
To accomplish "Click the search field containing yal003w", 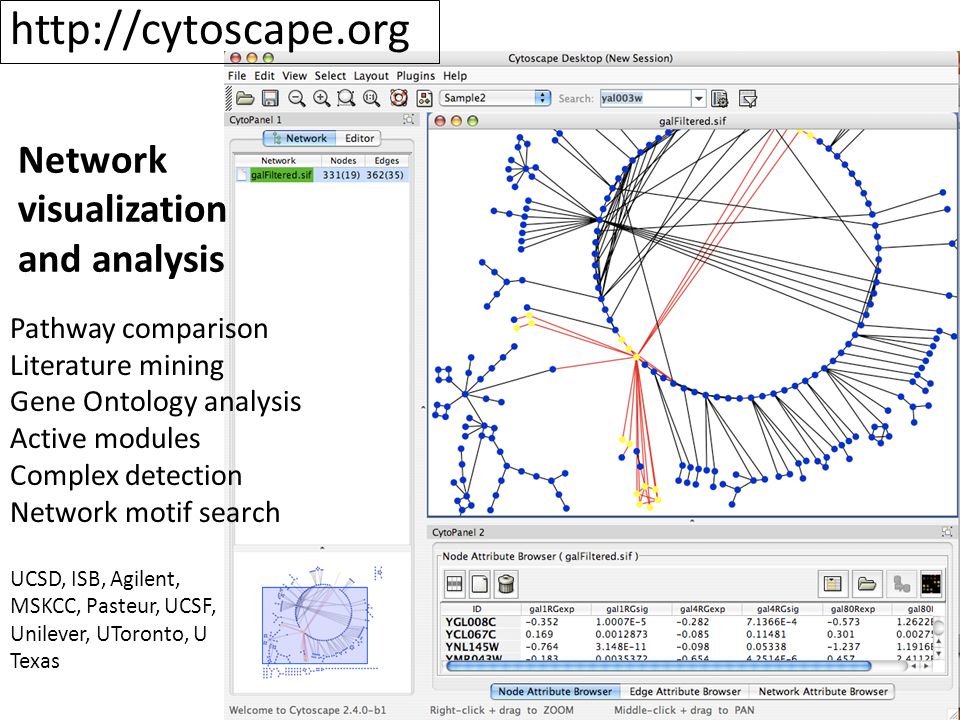I will 645,98.
